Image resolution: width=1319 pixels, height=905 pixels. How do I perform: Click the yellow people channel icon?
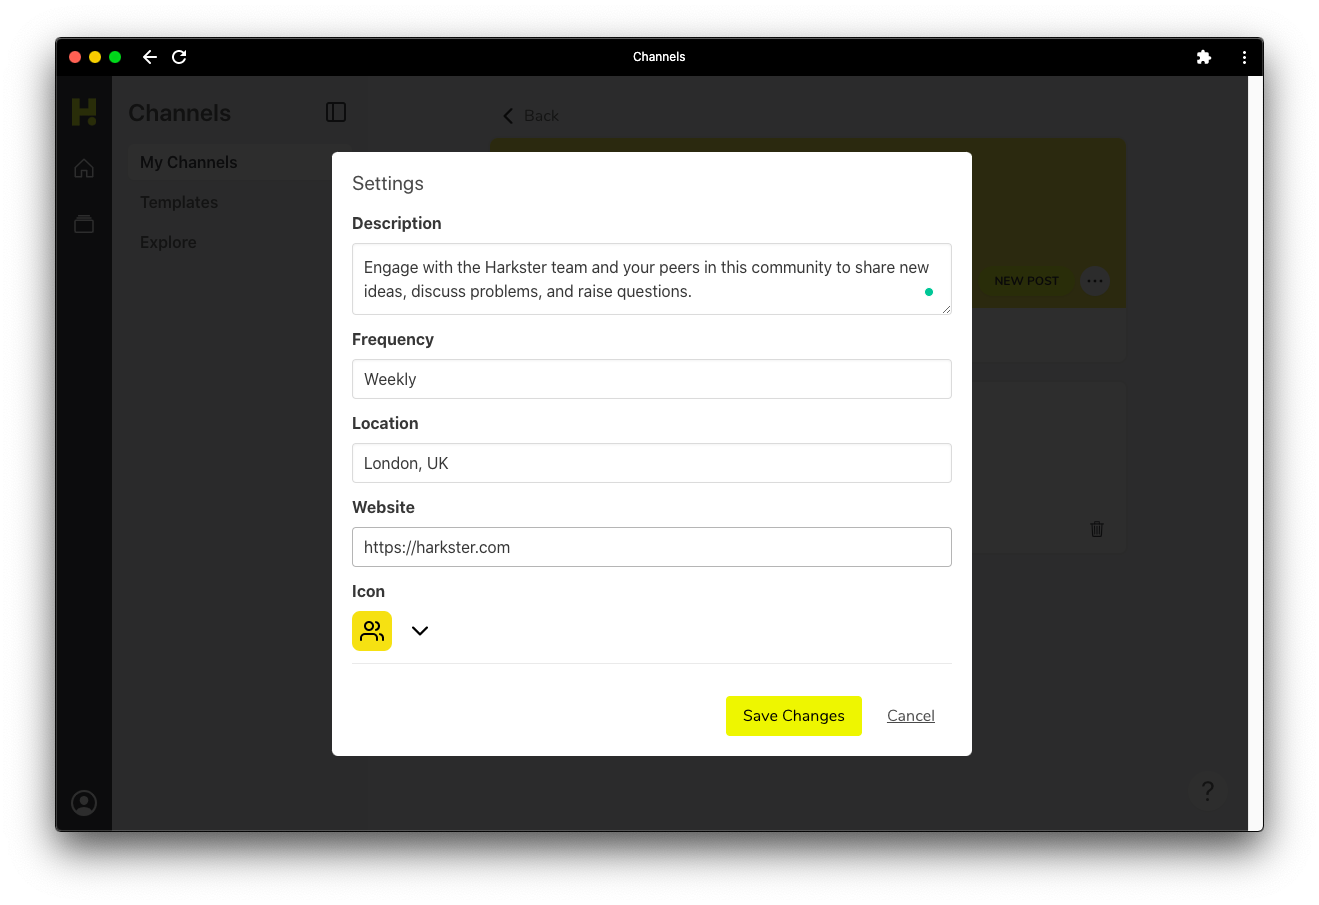[372, 631]
